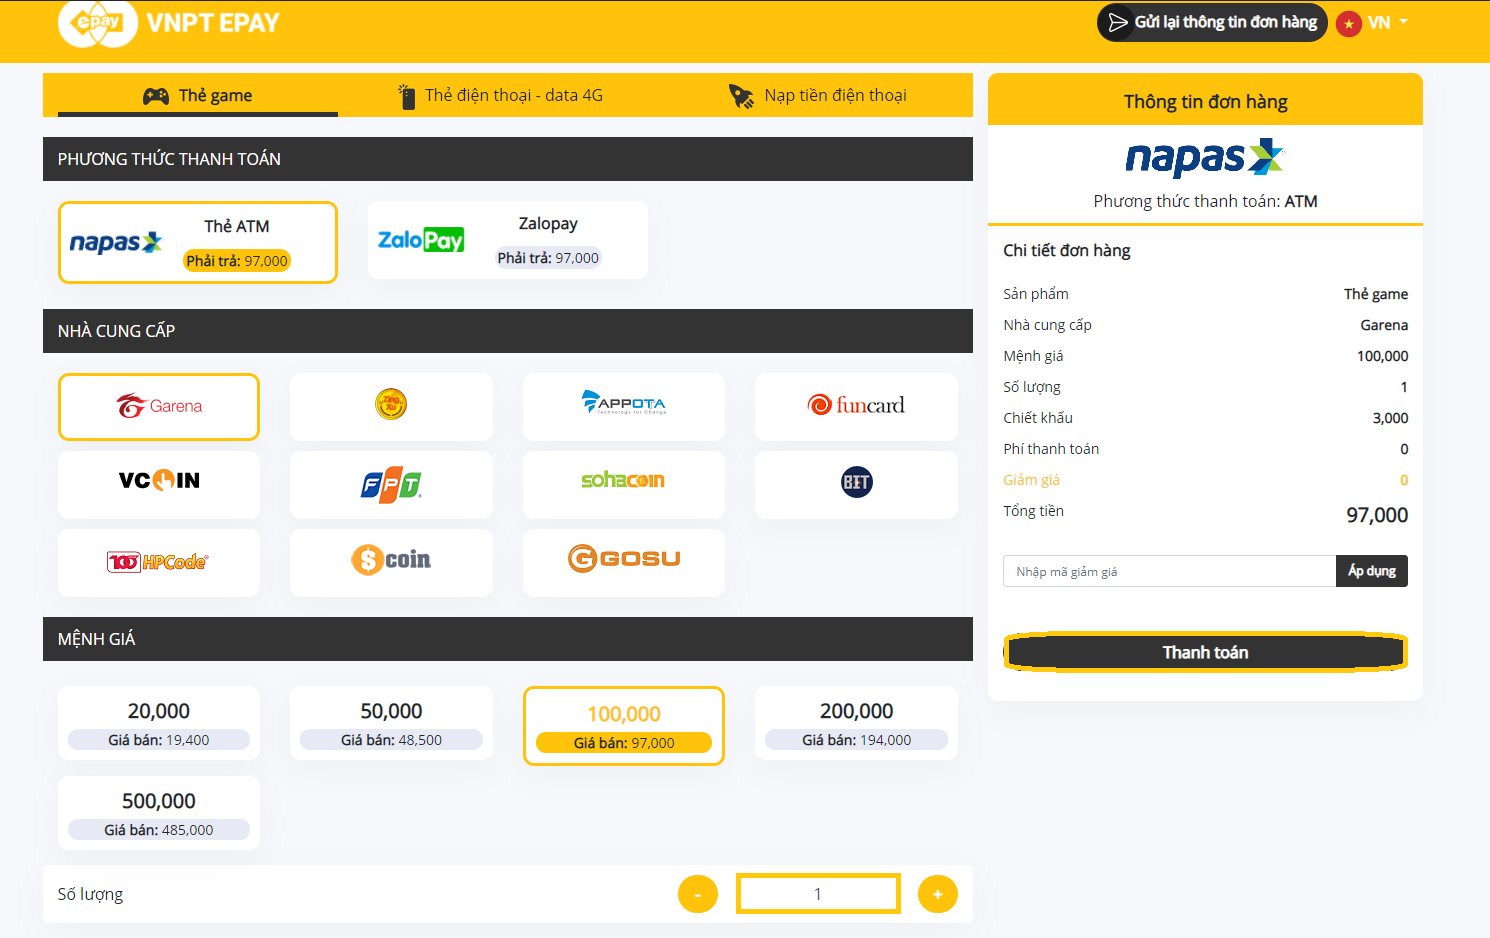Switch payment method to Zalopay
Screen dimensions: 1490x938
tap(507, 240)
